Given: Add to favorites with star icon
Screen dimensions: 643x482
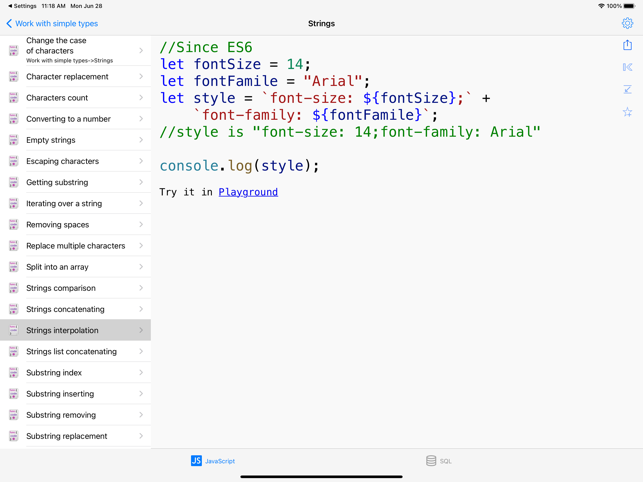Looking at the screenshot, I should (627, 113).
